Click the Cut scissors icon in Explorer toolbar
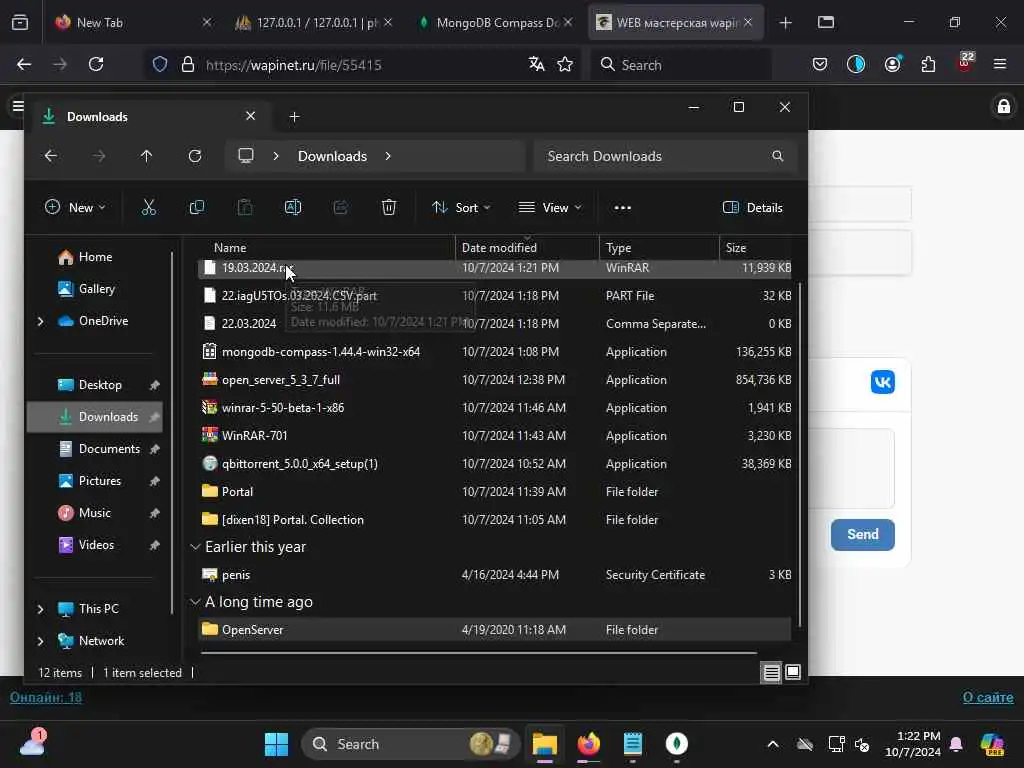Image resolution: width=1024 pixels, height=768 pixels. click(x=149, y=208)
